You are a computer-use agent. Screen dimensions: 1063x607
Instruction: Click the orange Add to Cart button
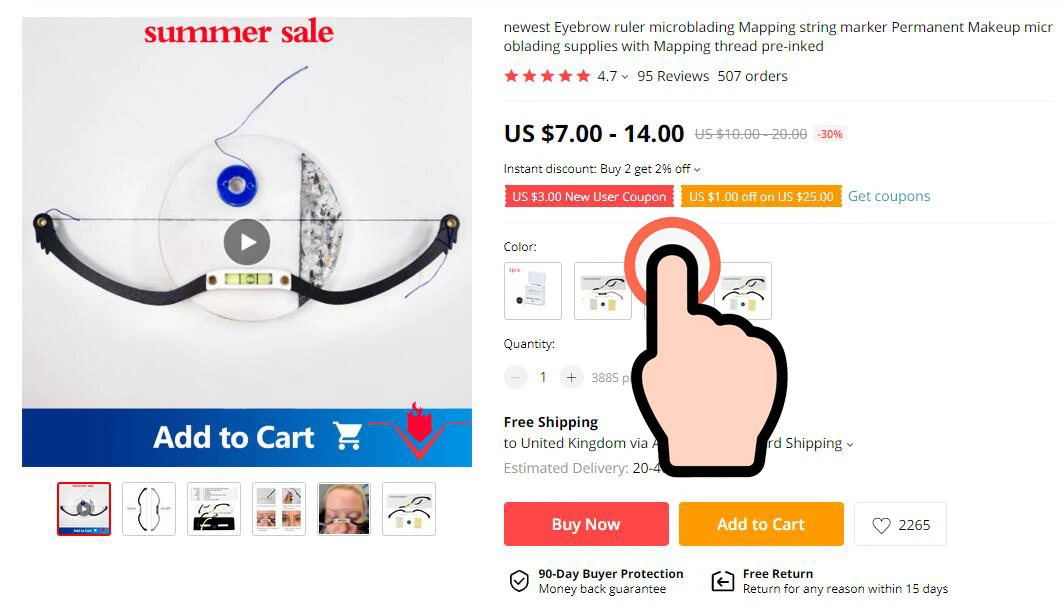[761, 524]
